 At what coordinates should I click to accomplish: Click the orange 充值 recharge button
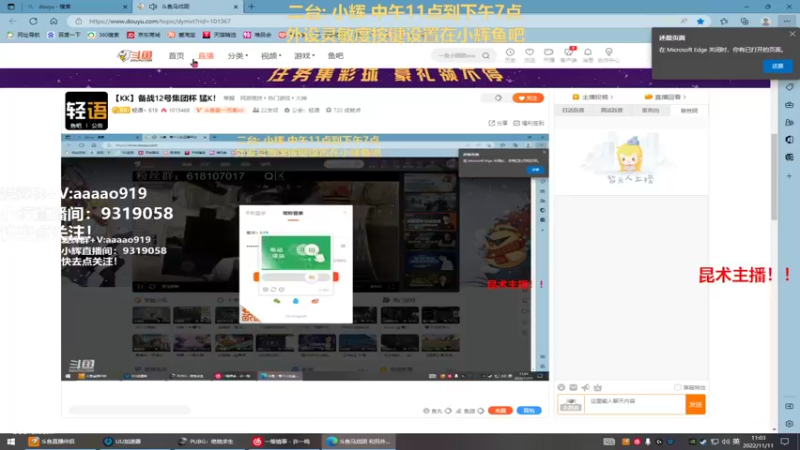(x=500, y=411)
